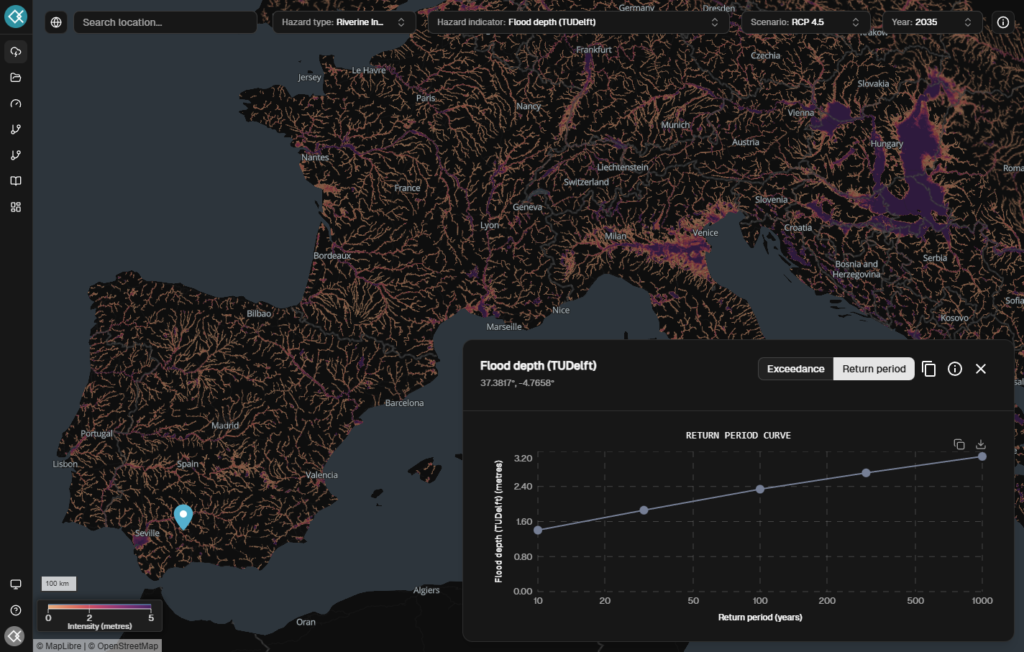Open the portfolio folder icon in sidebar
The image size is (1024, 652).
pyautogui.click(x=14, y=77)
